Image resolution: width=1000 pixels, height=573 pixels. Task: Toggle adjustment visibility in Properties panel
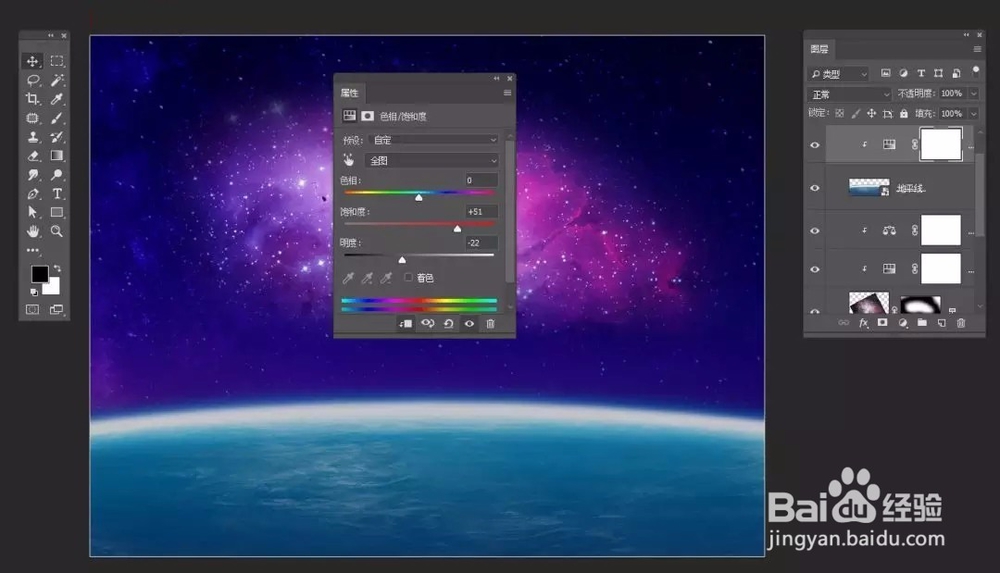click(469, 324)
